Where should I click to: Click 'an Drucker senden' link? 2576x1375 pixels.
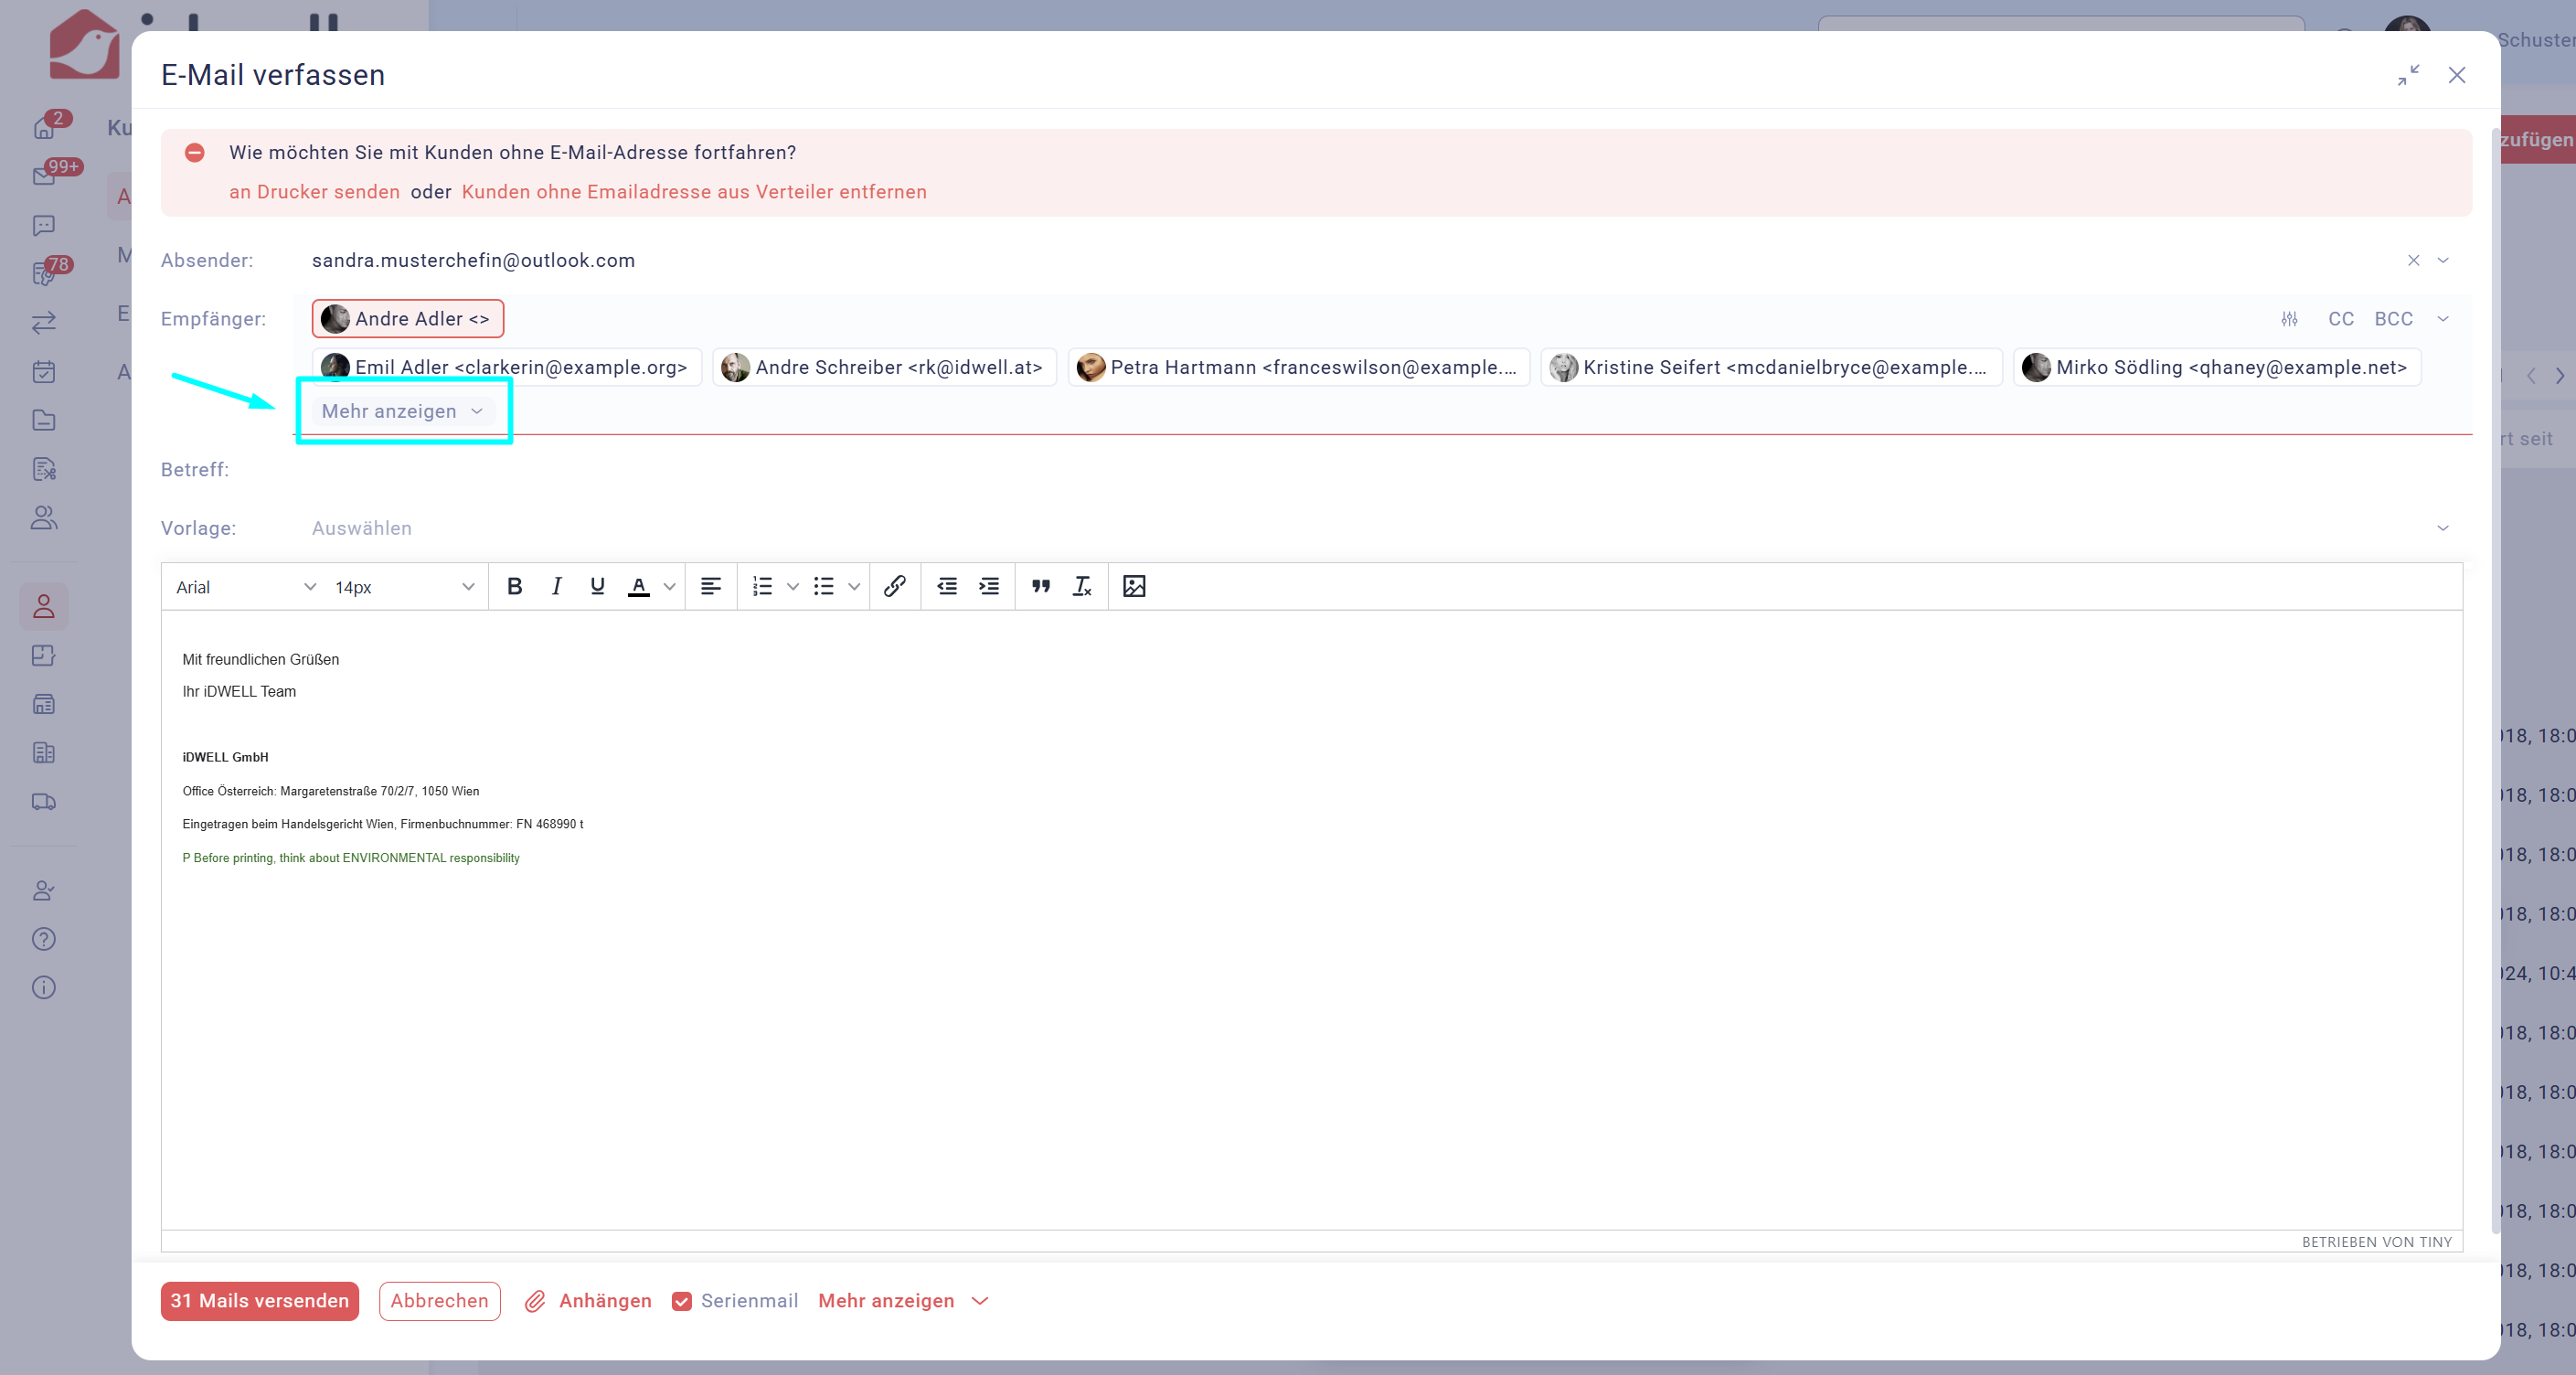(x=314, y=192)
